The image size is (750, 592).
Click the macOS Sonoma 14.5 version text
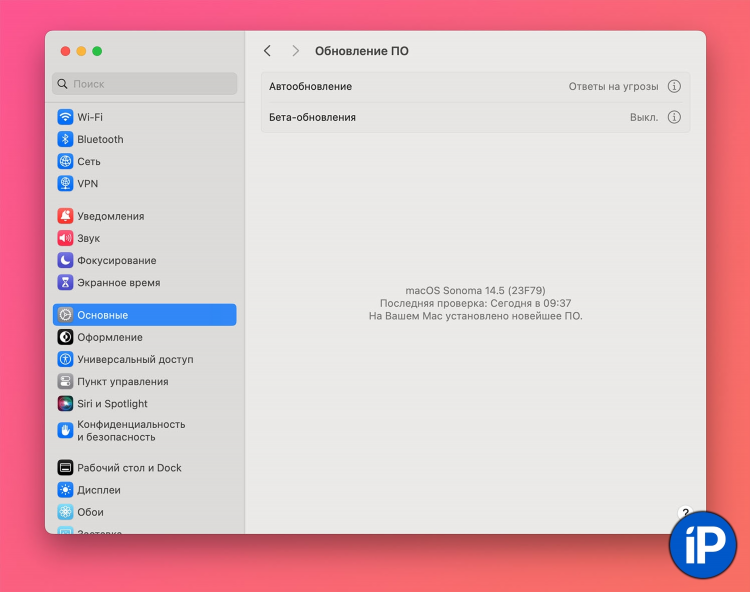(x=475, y=290)
